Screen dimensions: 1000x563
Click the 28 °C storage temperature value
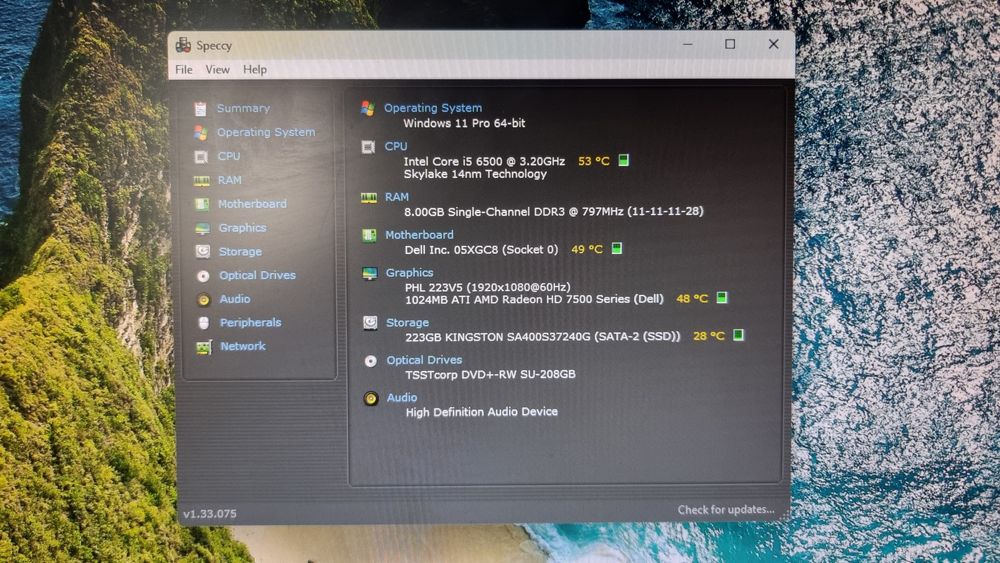click(x=709, y=336)
